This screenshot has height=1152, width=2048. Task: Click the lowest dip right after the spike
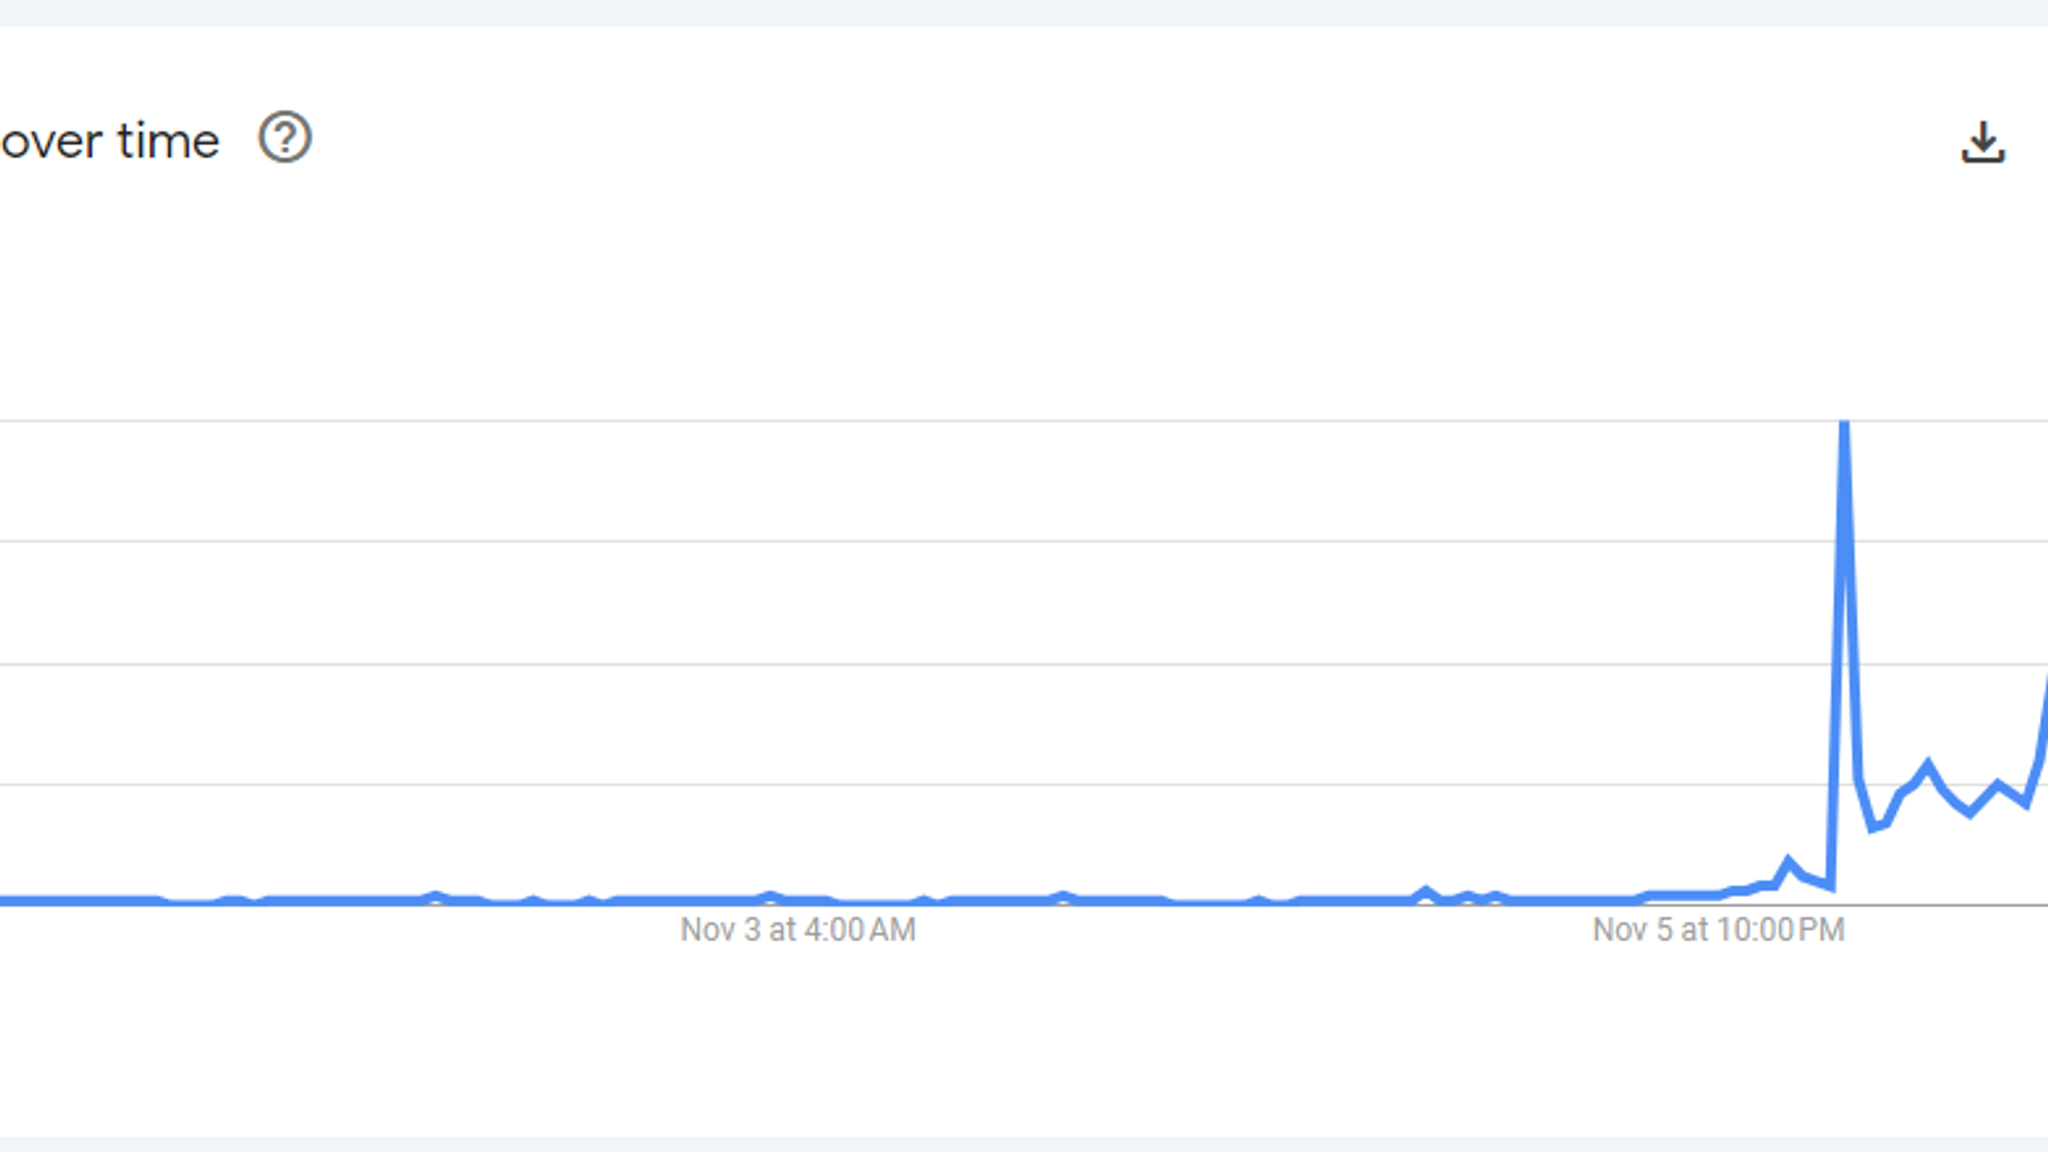click(1873, 828)
